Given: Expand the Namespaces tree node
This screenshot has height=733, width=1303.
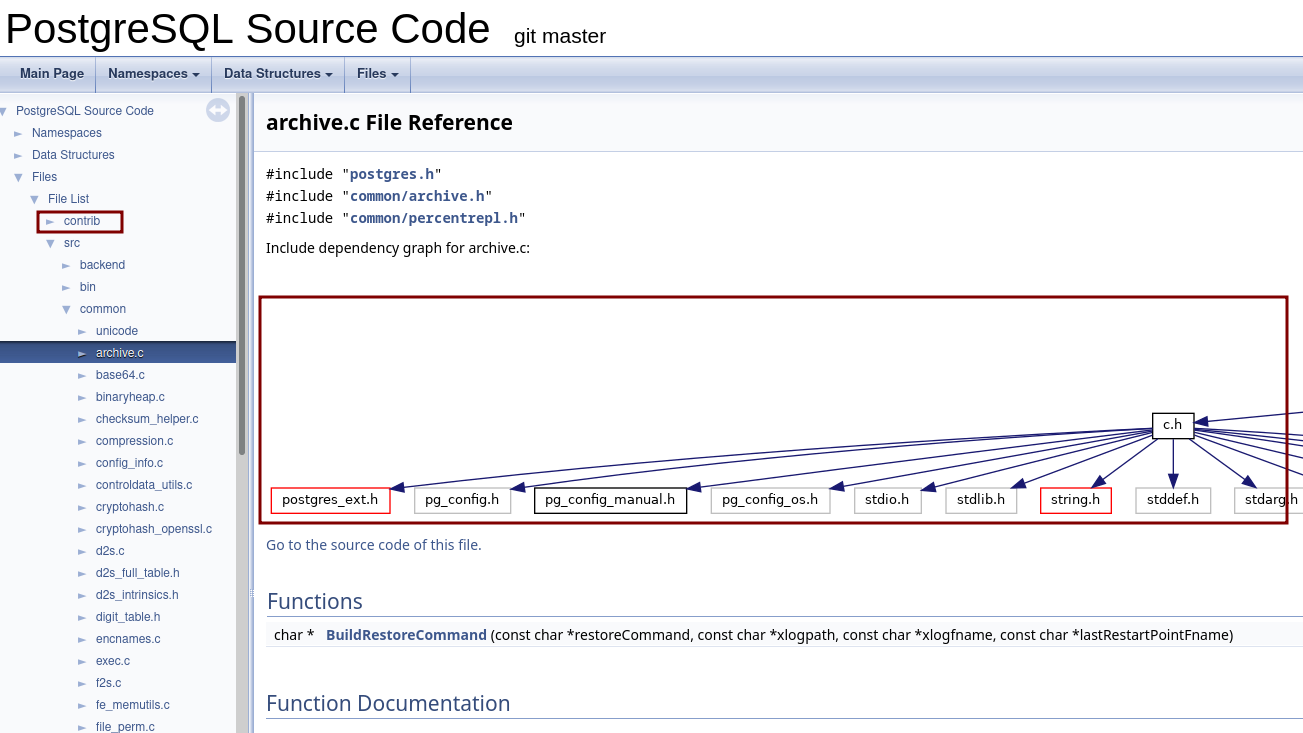Looking at the screenshot, I should [x=18, y=133].
